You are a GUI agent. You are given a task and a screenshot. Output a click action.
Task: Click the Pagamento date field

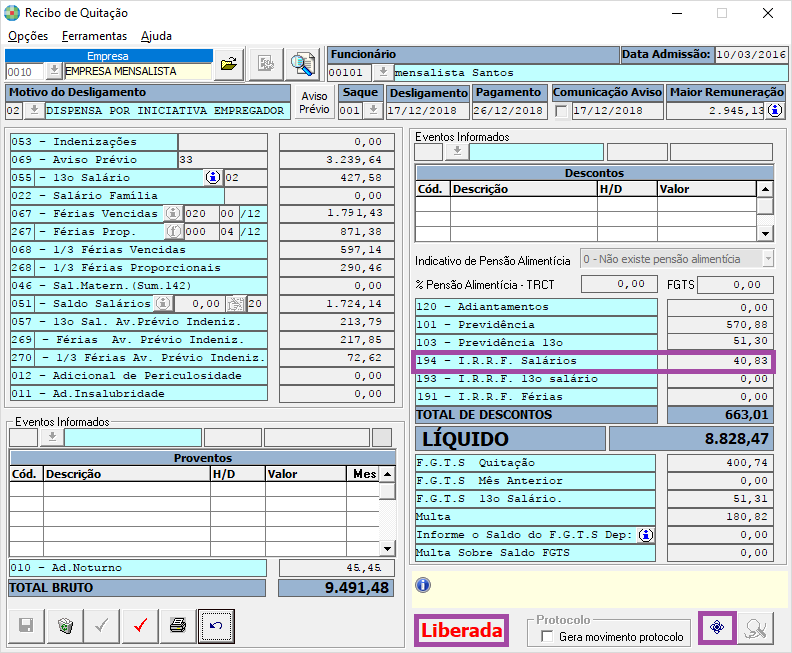point(509,111)
